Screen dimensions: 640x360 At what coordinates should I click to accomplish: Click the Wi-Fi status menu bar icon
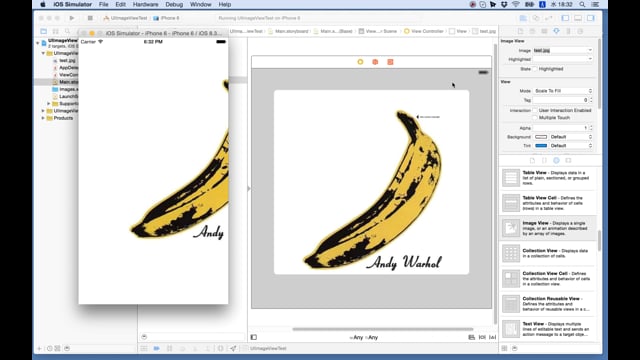coord(516,4)
